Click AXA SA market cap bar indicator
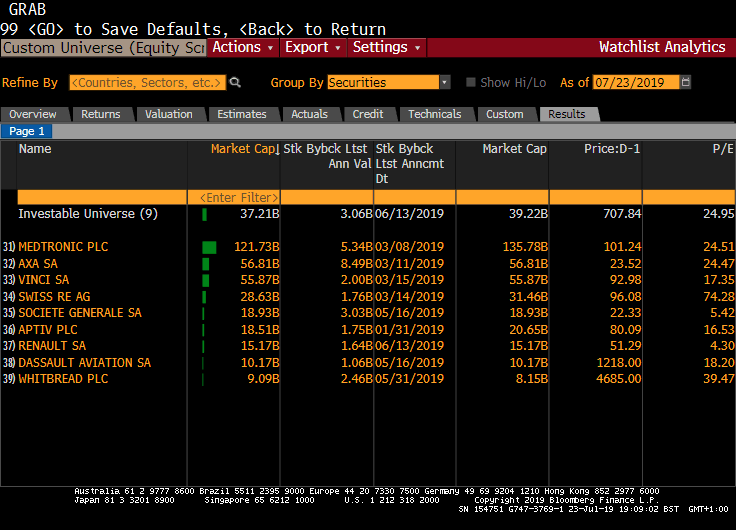736x530 pixels. point(205,264)
